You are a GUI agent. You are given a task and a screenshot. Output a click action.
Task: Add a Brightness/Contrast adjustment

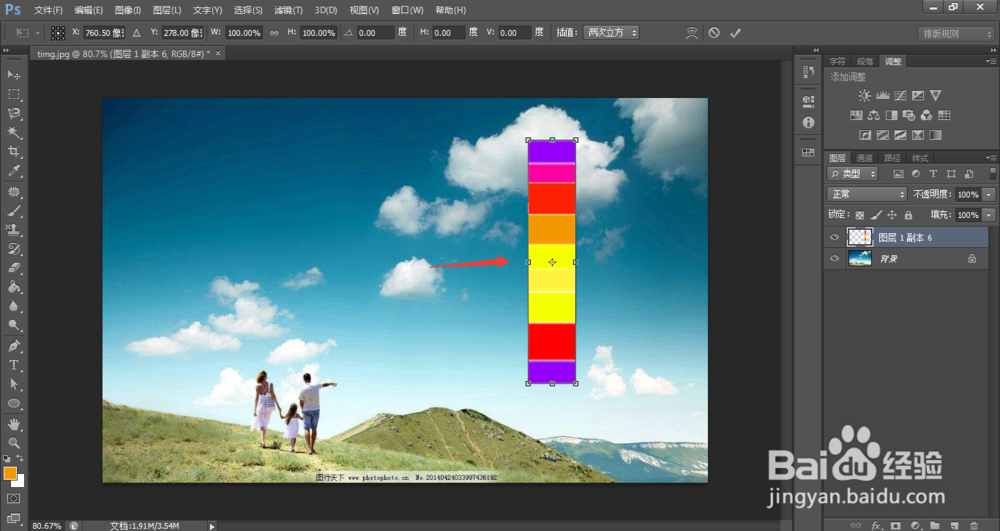click(864, 96)
